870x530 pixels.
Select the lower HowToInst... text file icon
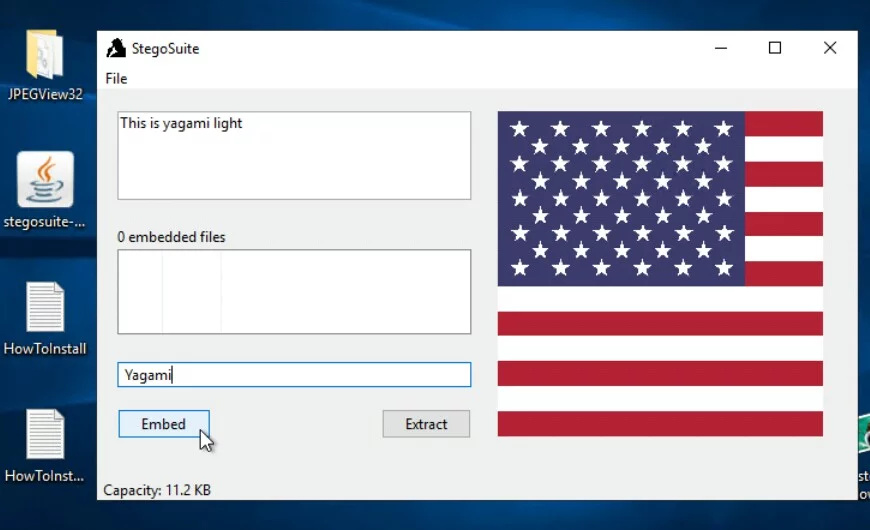click(45, 435)
